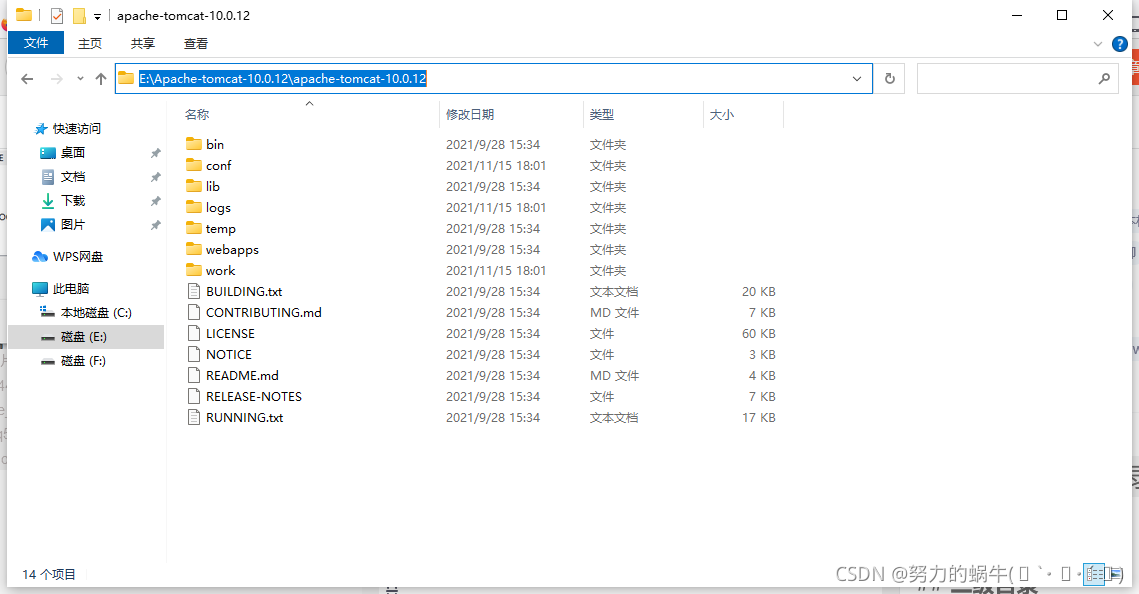Image resolution: width=1139 pixels, height=594 pixels.
Task: Click the pin icon beside 文档
Action: click(155, 177)
